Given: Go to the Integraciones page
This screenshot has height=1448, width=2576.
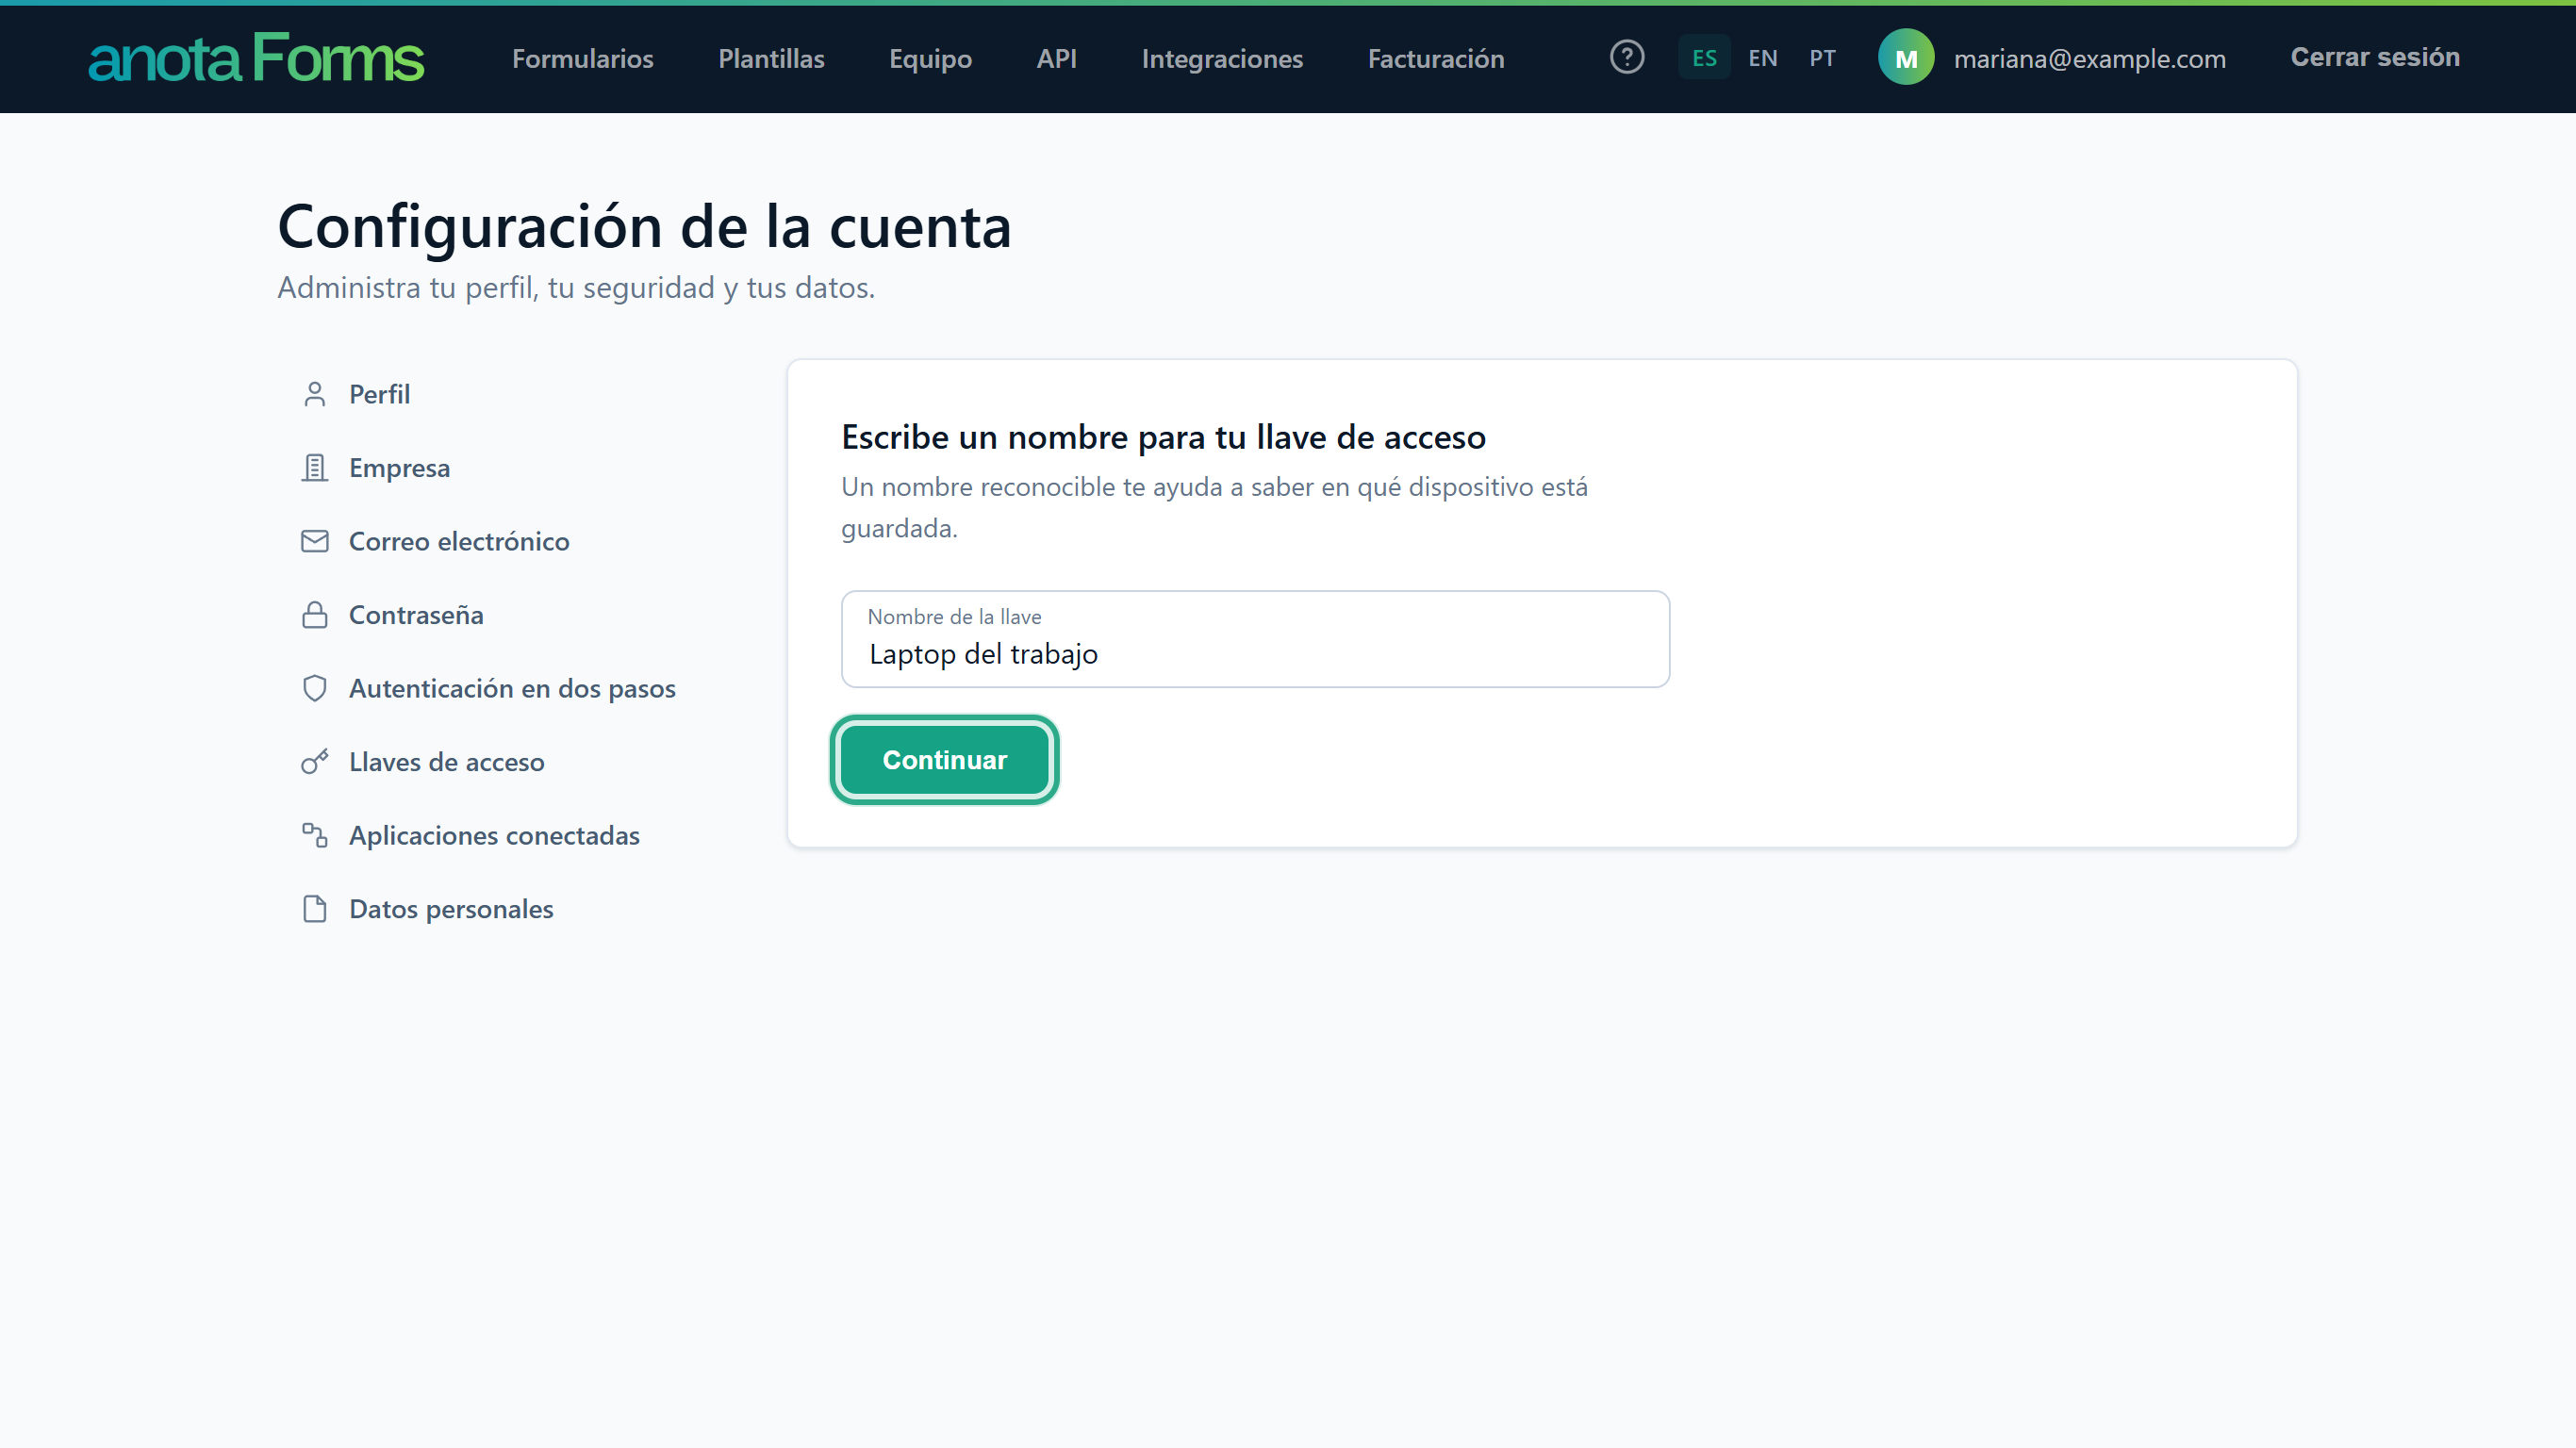Looking at the screenshot, I should pyautogui.click(x=1222, y=58).
